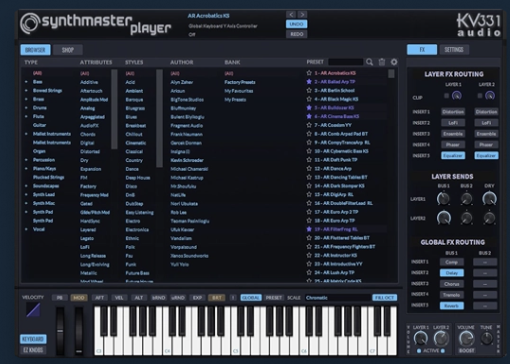510x364 pixels.
Task: Click the pitch bend wheel
Action: 60,331
